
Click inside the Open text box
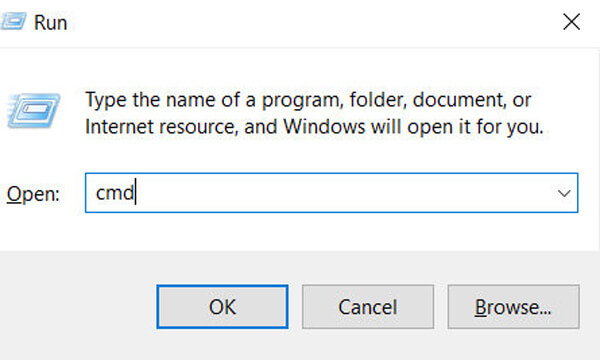[331, 193]
